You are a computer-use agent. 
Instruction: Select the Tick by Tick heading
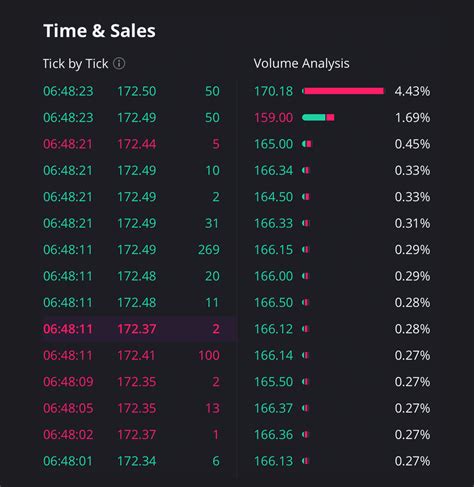[x=75, y=64]
